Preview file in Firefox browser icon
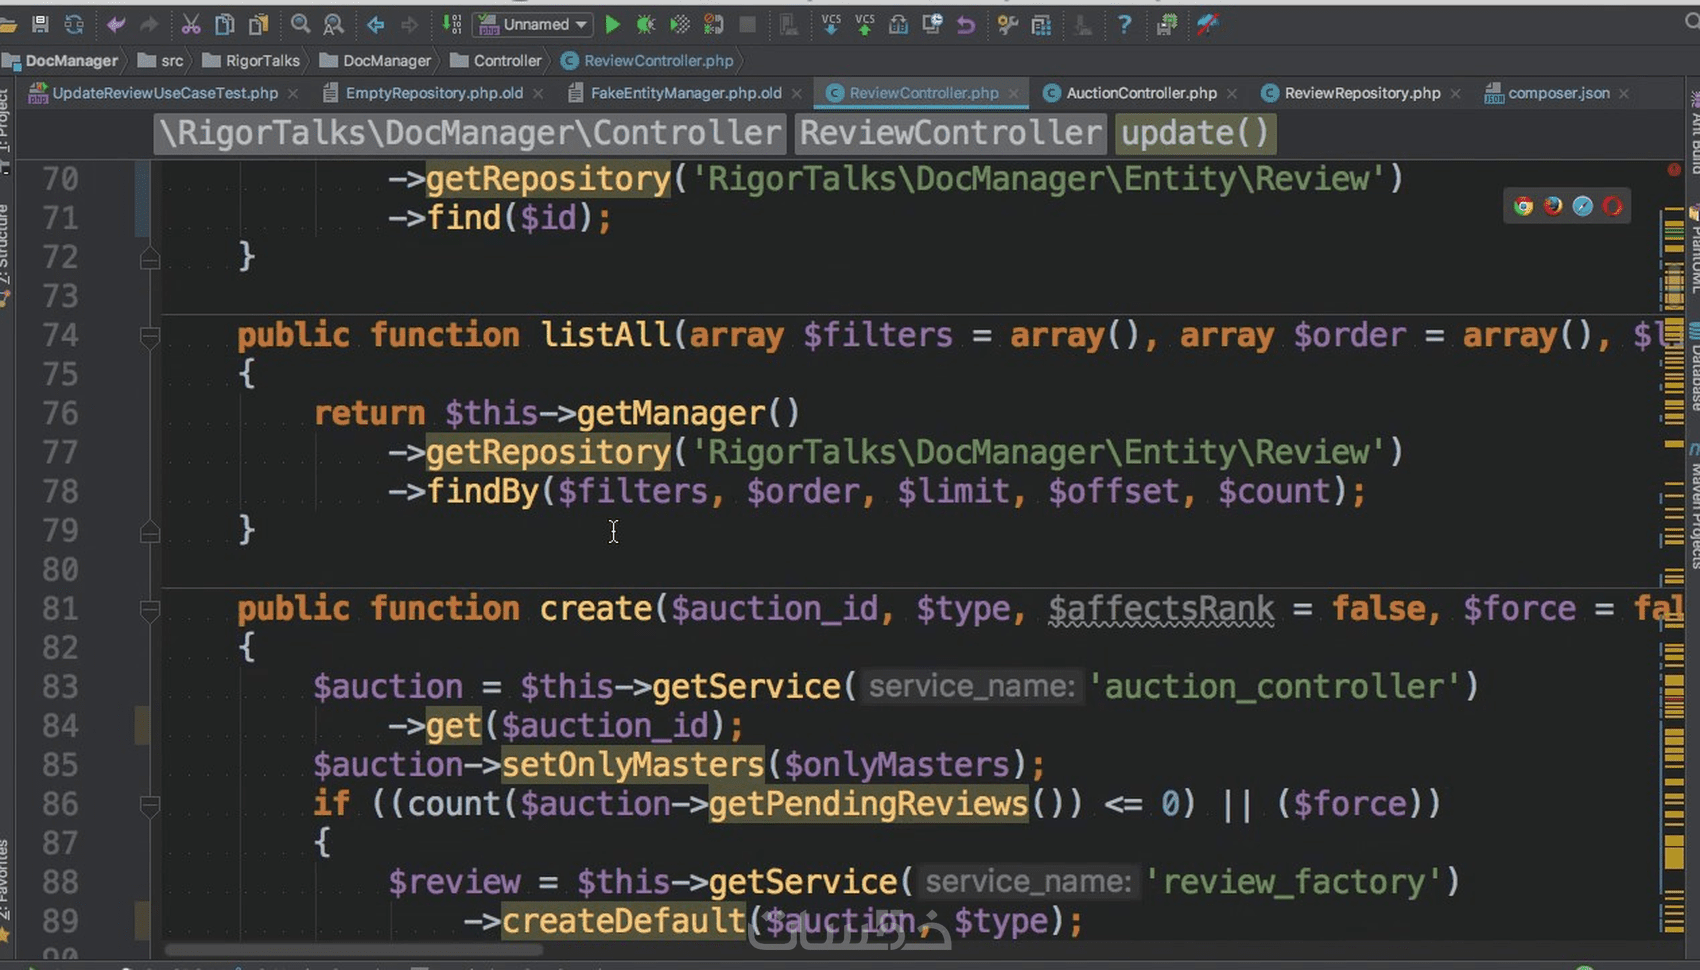Image resolution: width=1700 pixels, height=970 pixels. click(x=1551, y=205)
